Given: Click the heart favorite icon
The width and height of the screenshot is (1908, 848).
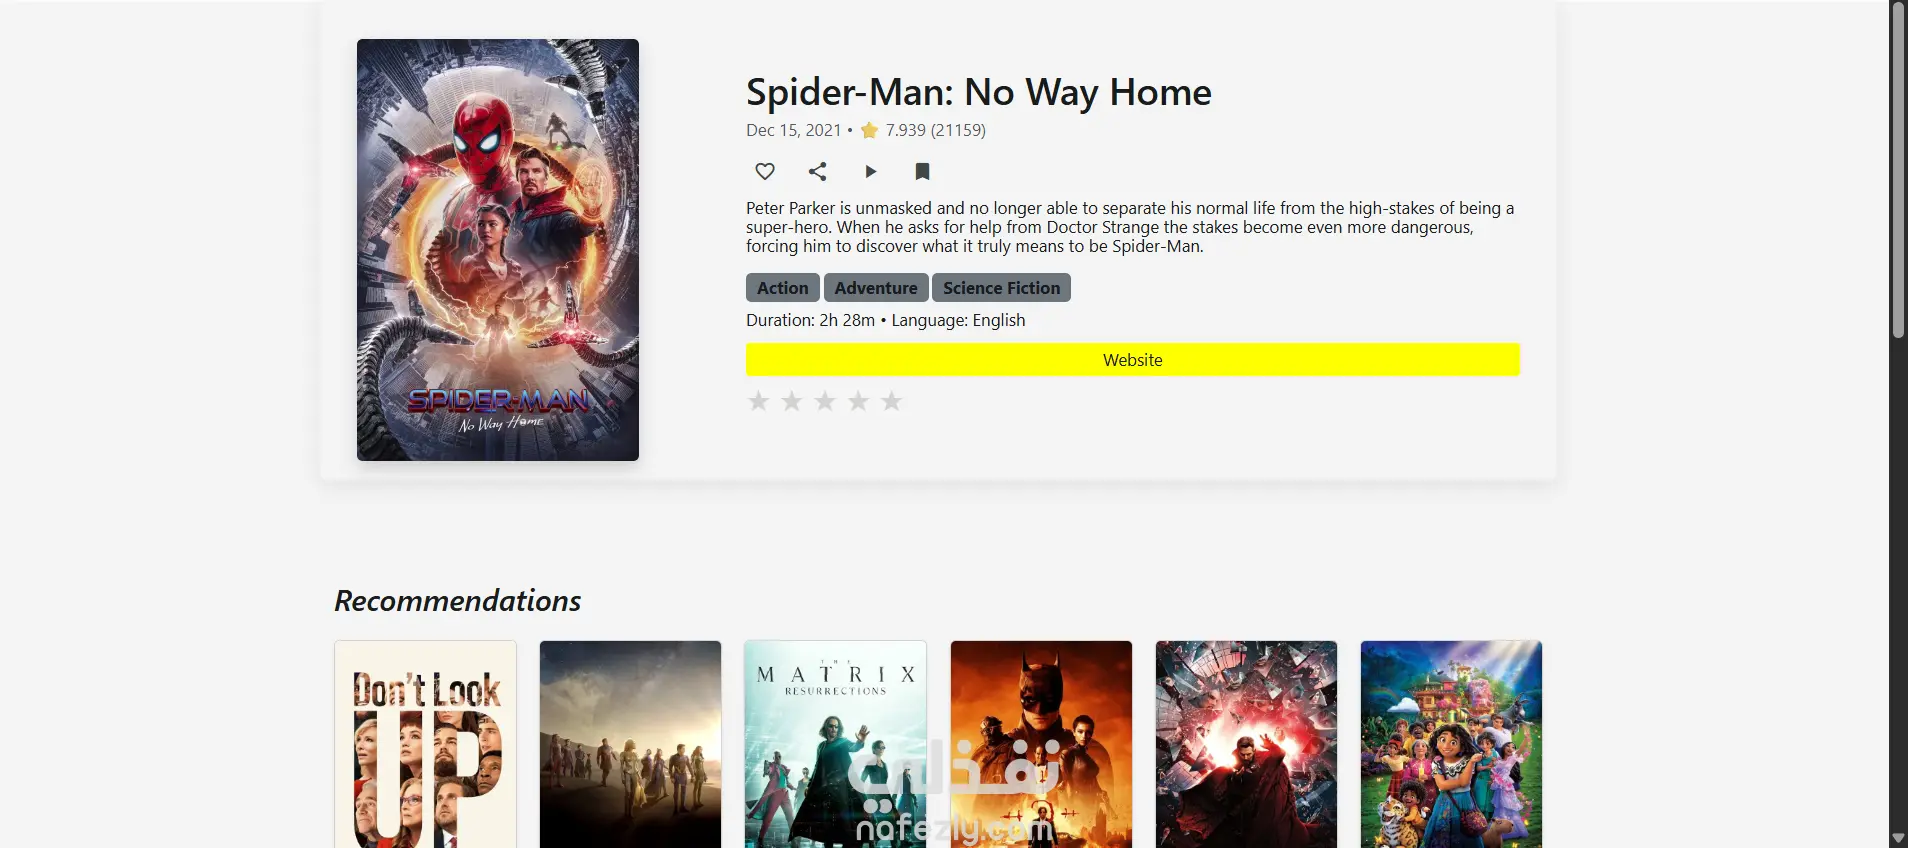Looking at the screenshot, I should pos(765,171).
